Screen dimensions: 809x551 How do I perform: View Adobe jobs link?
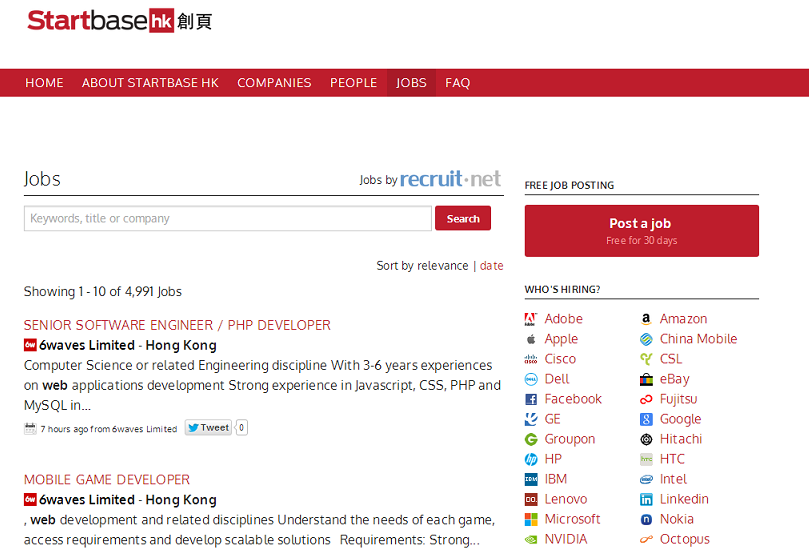pyautogui.click(x=563, y=319)
